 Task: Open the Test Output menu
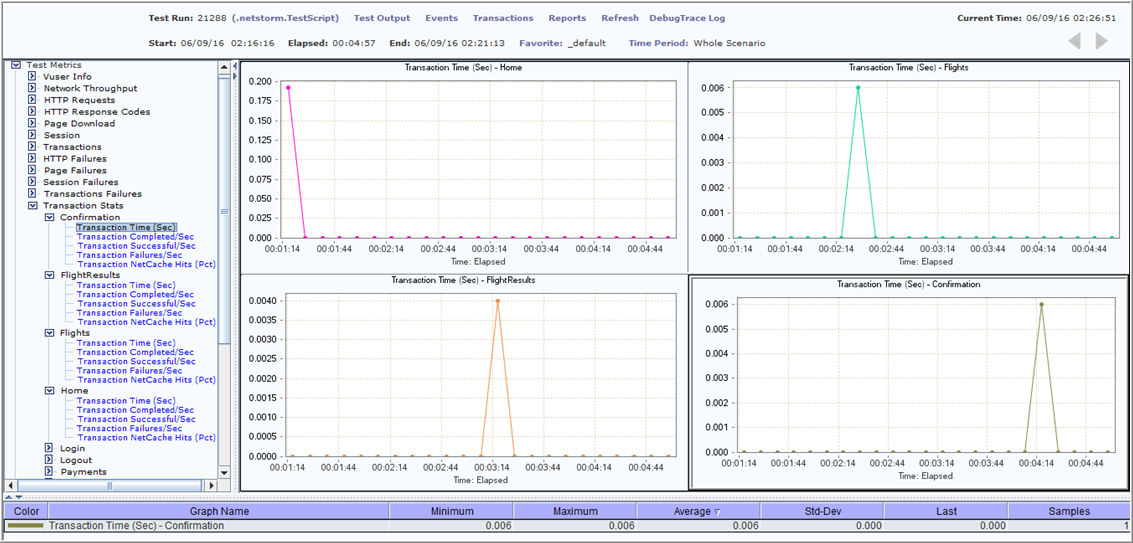382,18
